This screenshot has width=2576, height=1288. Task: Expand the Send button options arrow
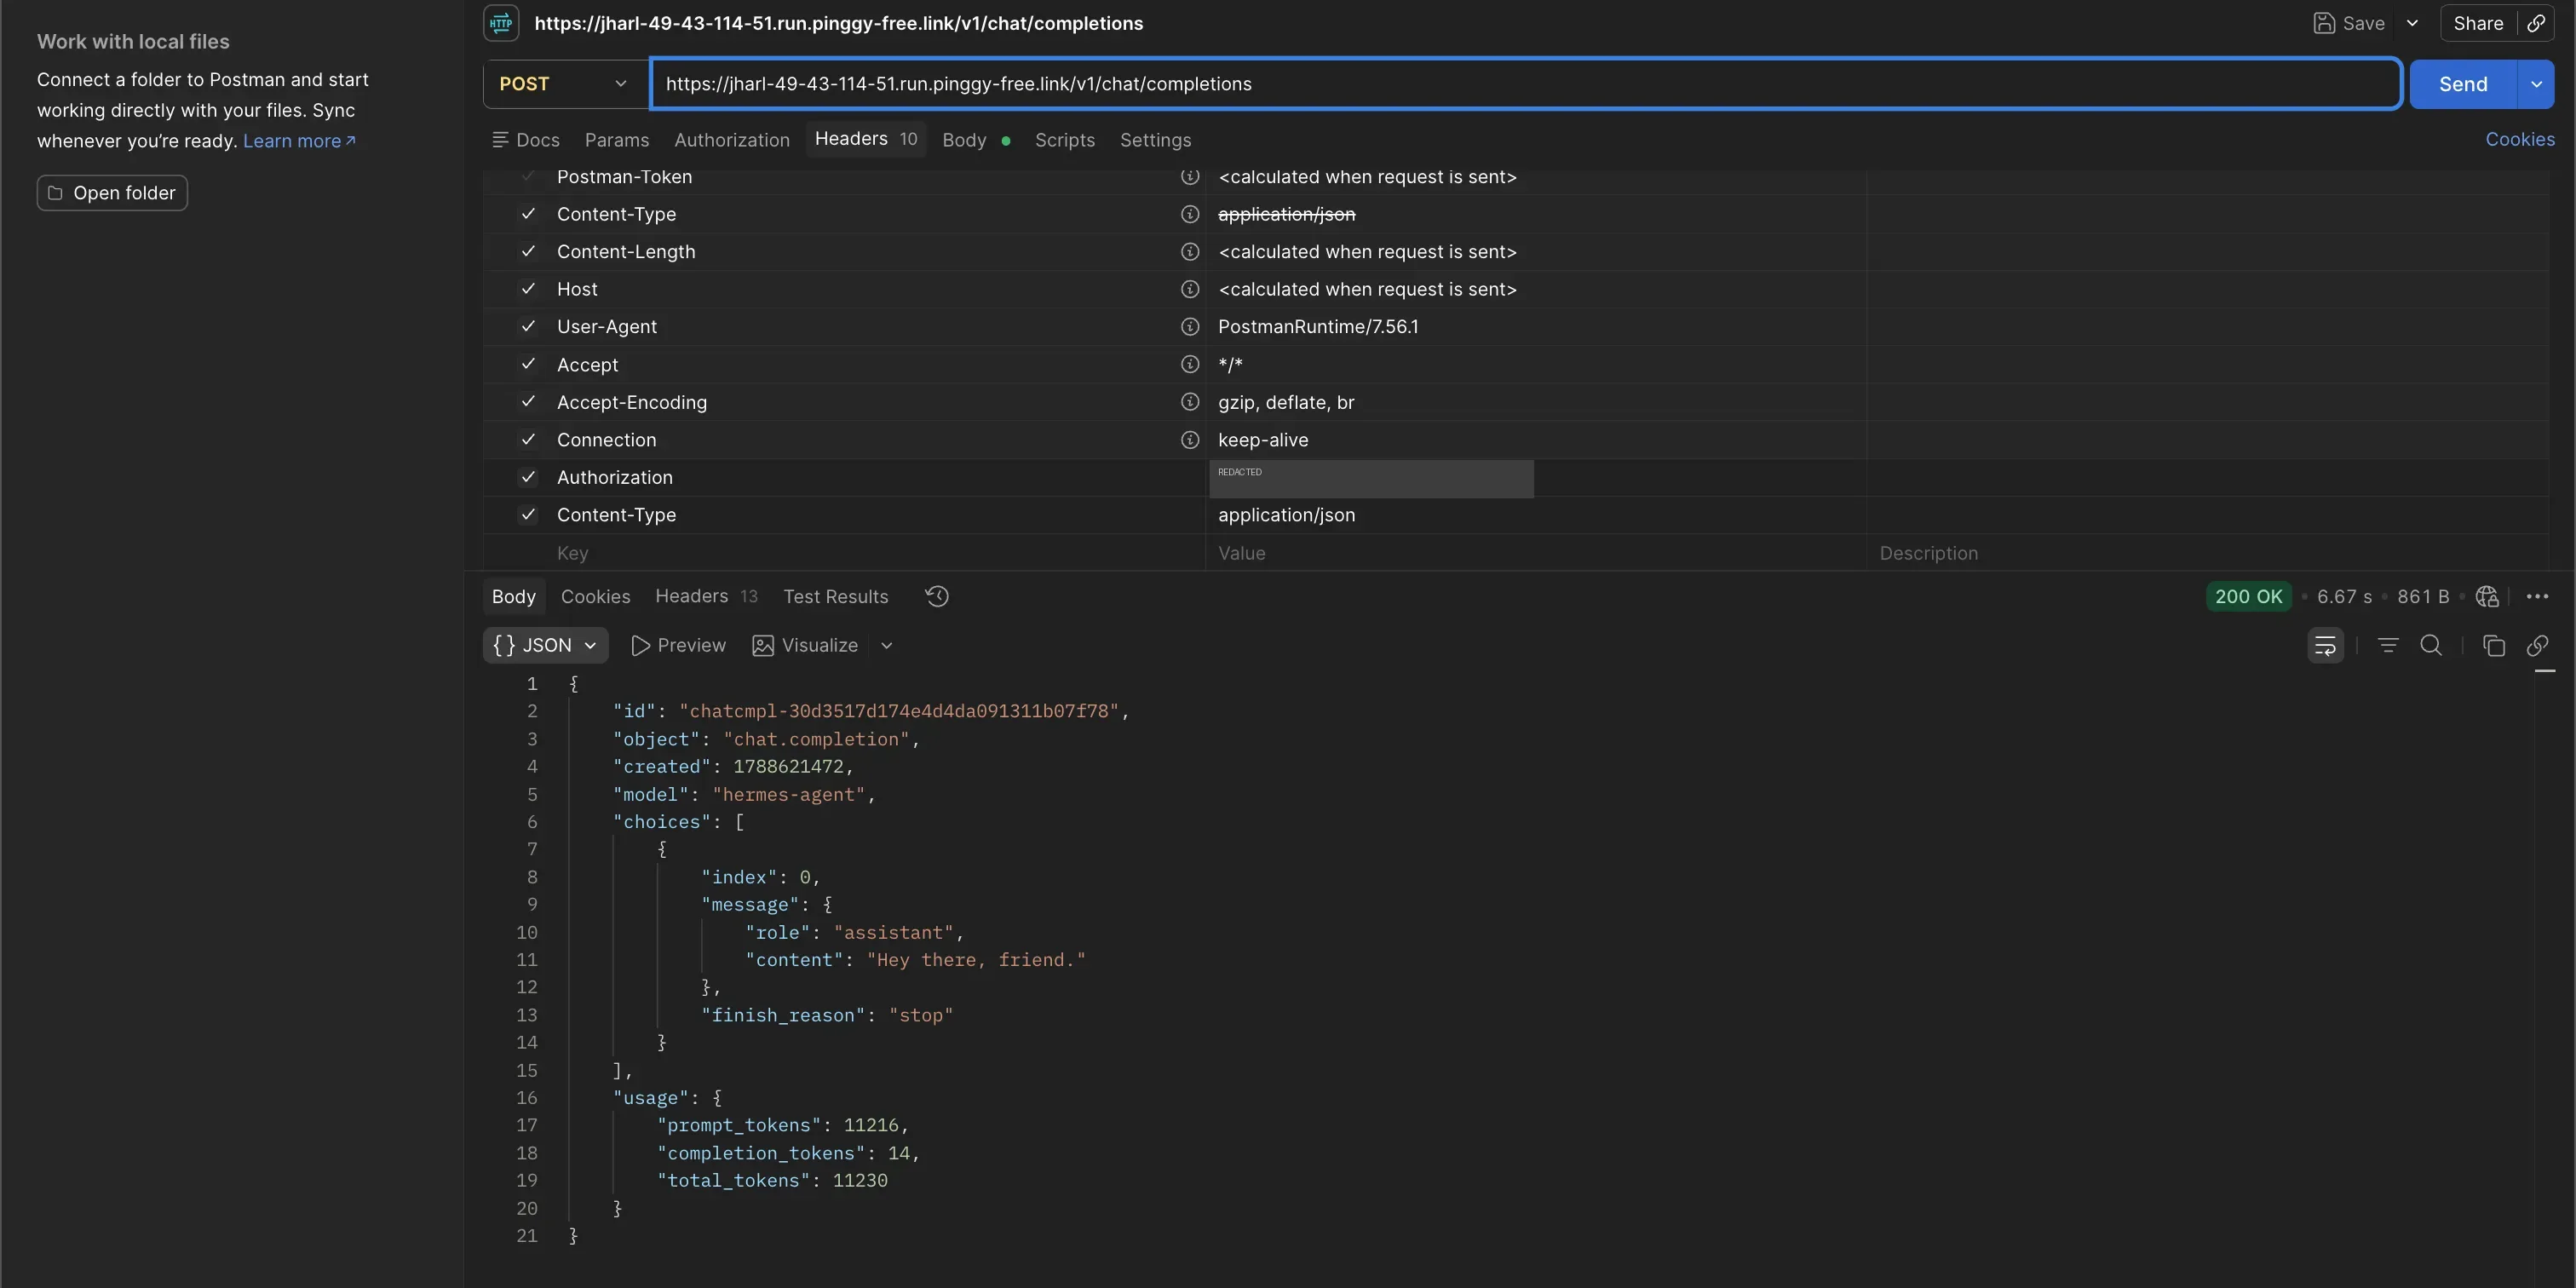click(x=2536, y=84)
